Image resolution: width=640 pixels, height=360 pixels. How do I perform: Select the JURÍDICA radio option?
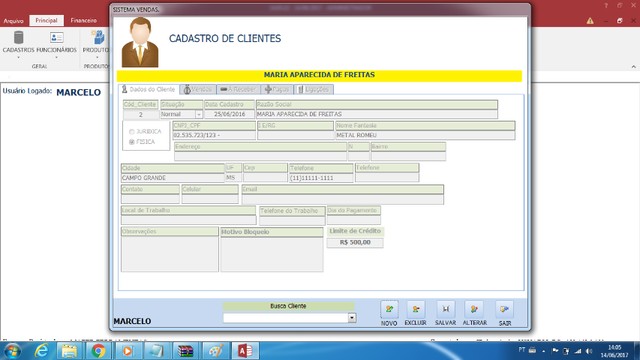point(131,131)
